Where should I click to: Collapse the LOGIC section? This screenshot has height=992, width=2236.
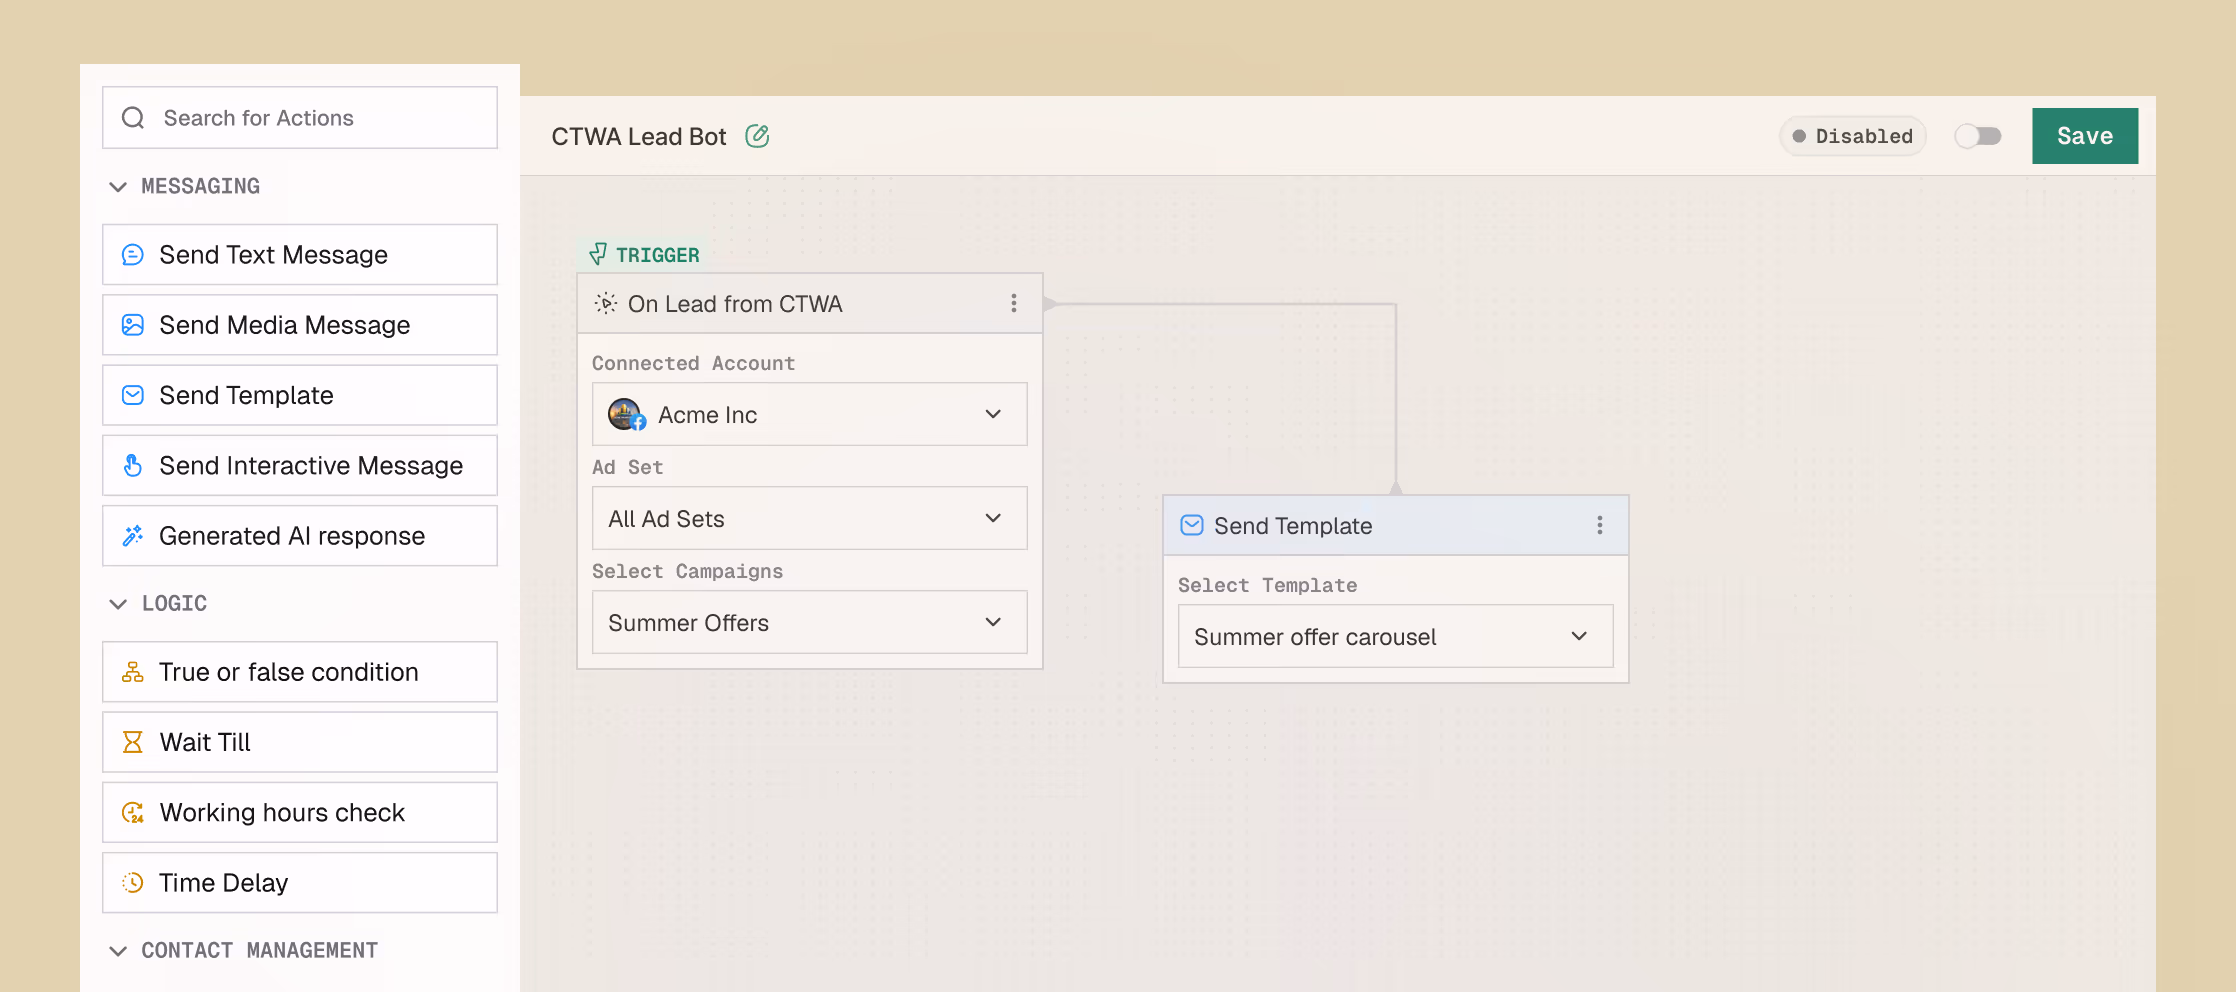tap(118, 604)
